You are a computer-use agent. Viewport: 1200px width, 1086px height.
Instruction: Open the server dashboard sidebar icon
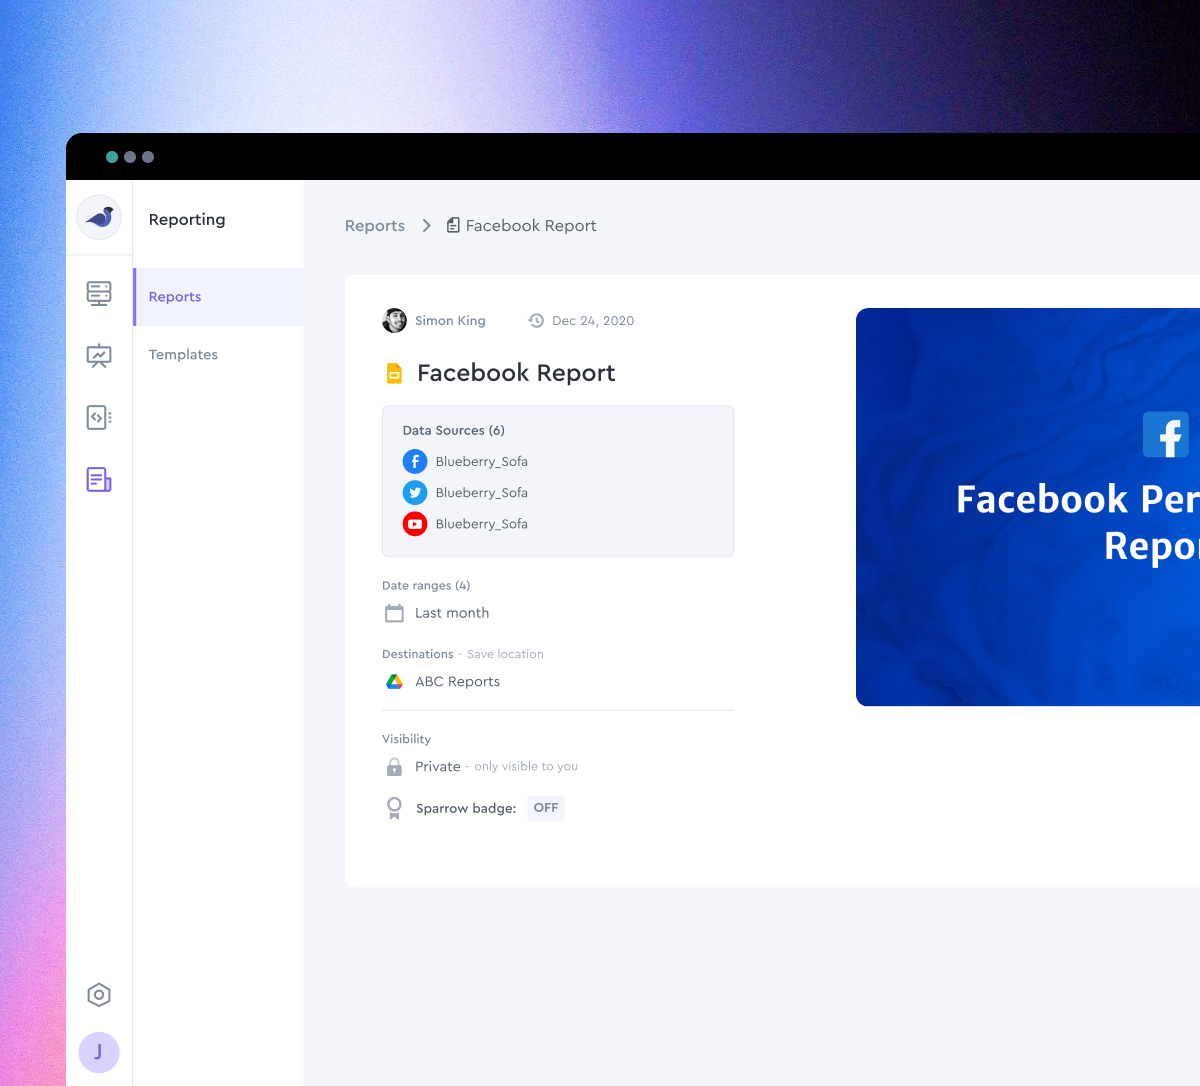pos(99,293)
